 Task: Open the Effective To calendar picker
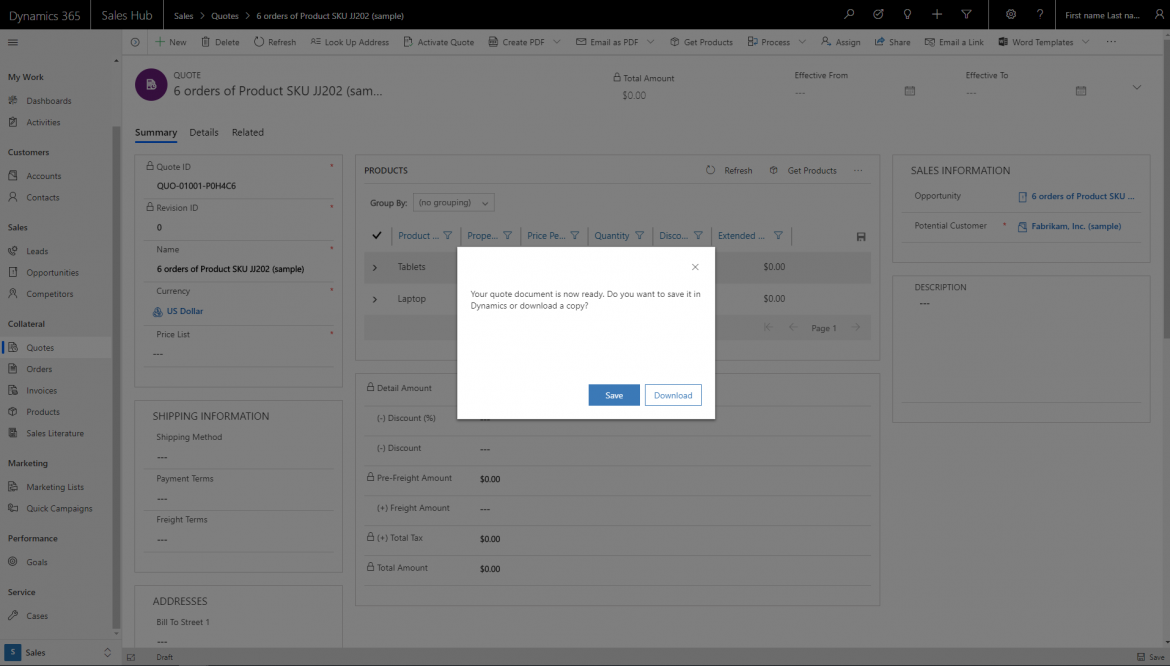pos(1080,91)
